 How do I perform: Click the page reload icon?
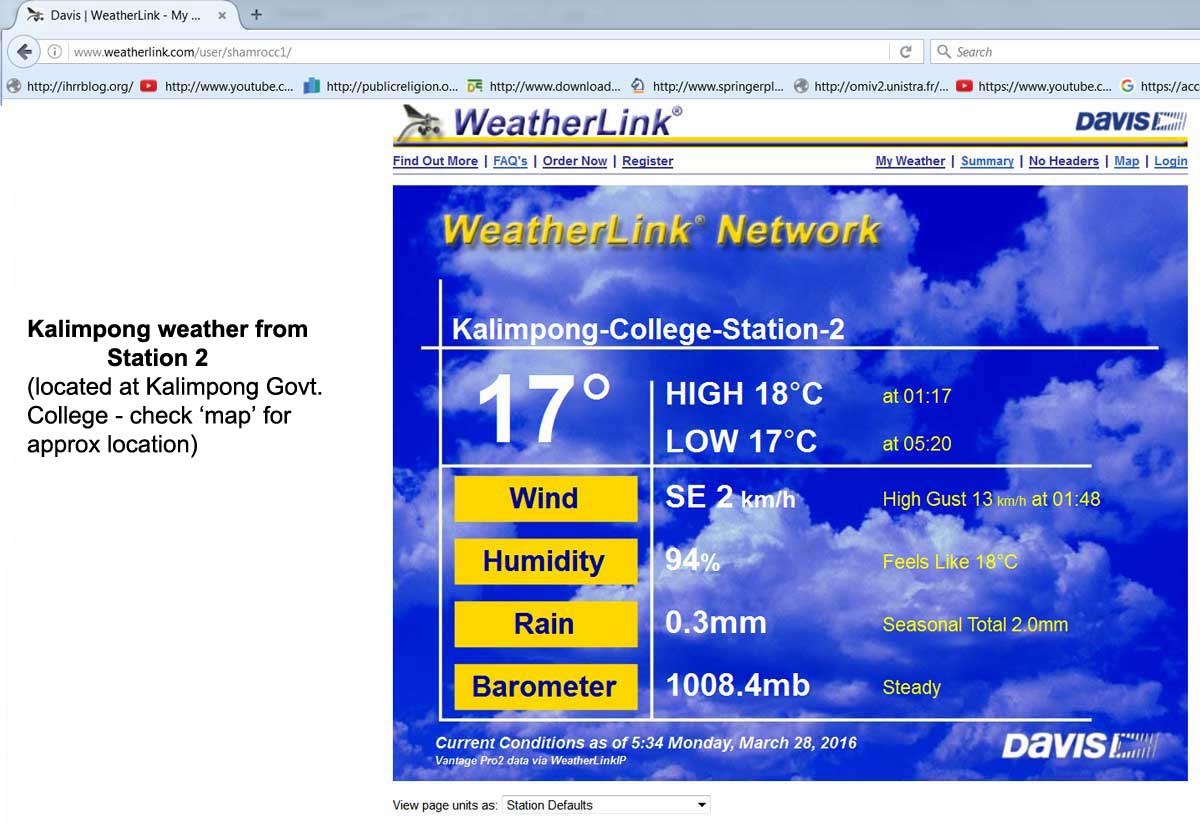point(907,51)
